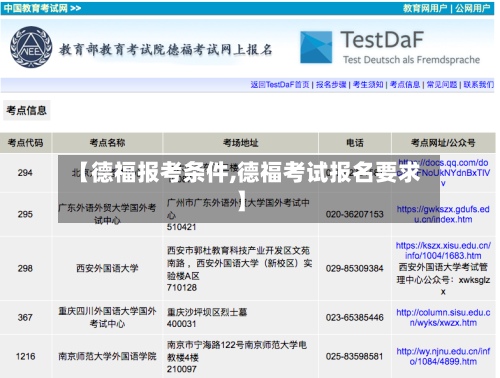This screenshot has width=500, height=378.
Task: Click the 考点代码 column header
Action: (26, 143)
